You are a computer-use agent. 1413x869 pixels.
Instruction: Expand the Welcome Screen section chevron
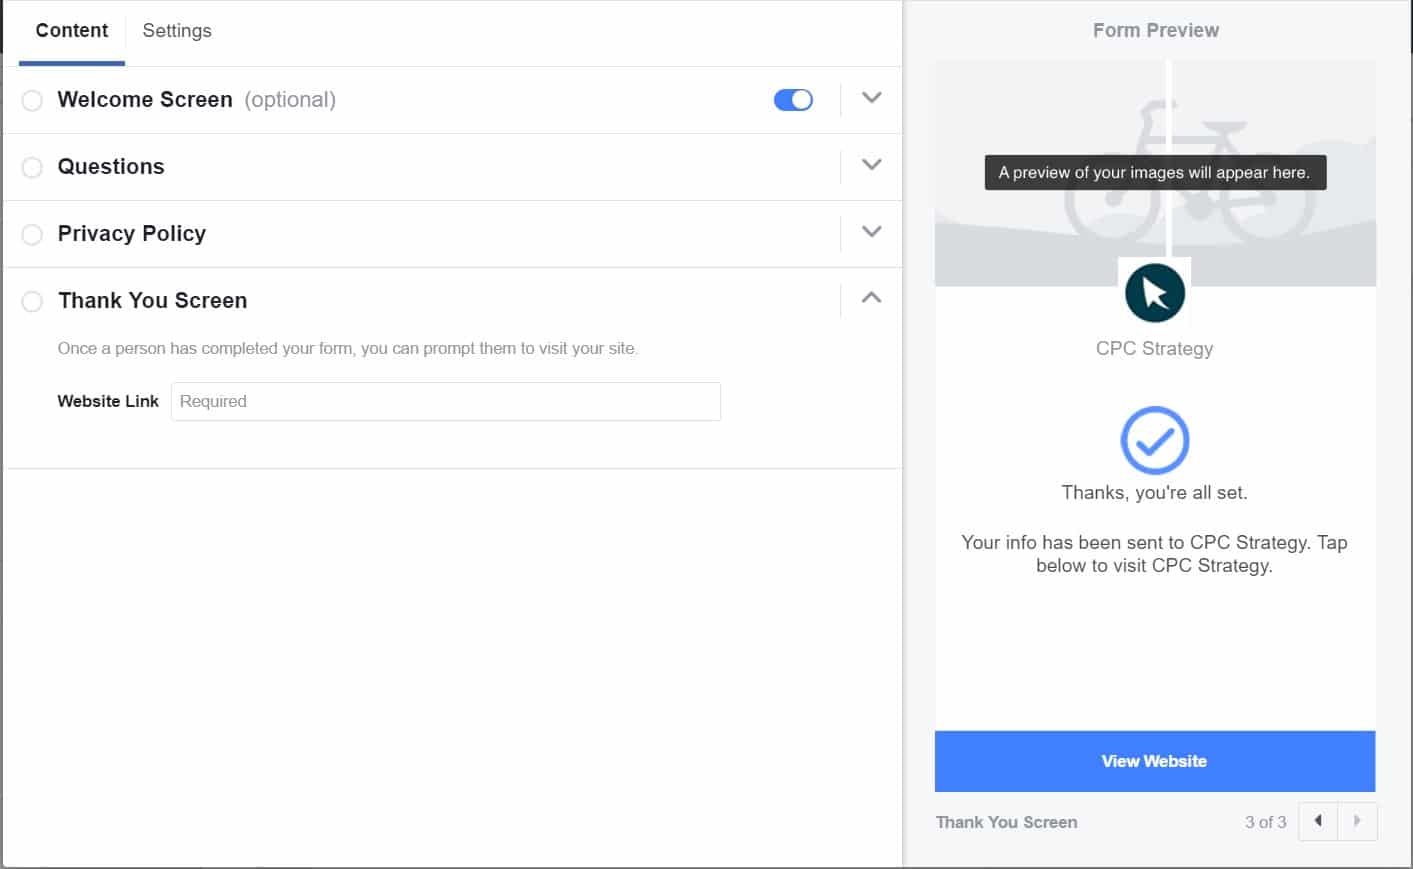pyautogui.click(x=871, y=98)
